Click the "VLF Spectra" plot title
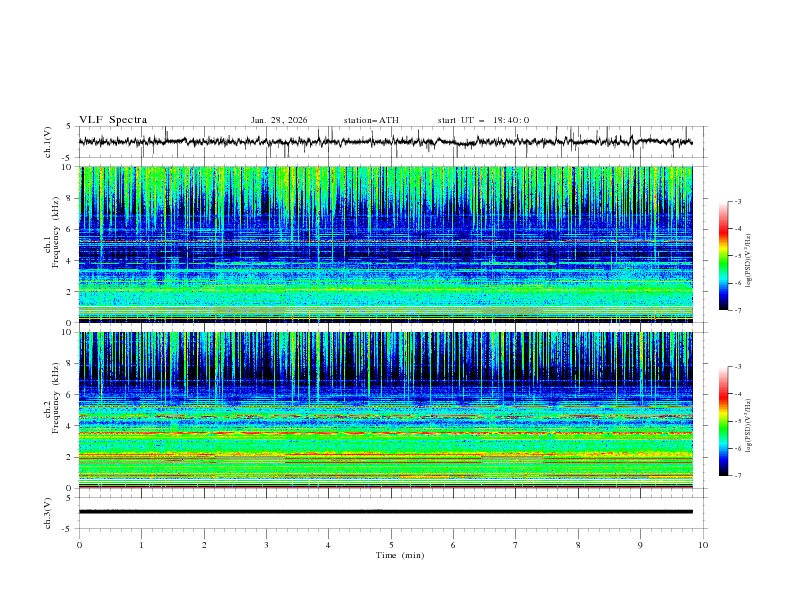 [113, 120]
